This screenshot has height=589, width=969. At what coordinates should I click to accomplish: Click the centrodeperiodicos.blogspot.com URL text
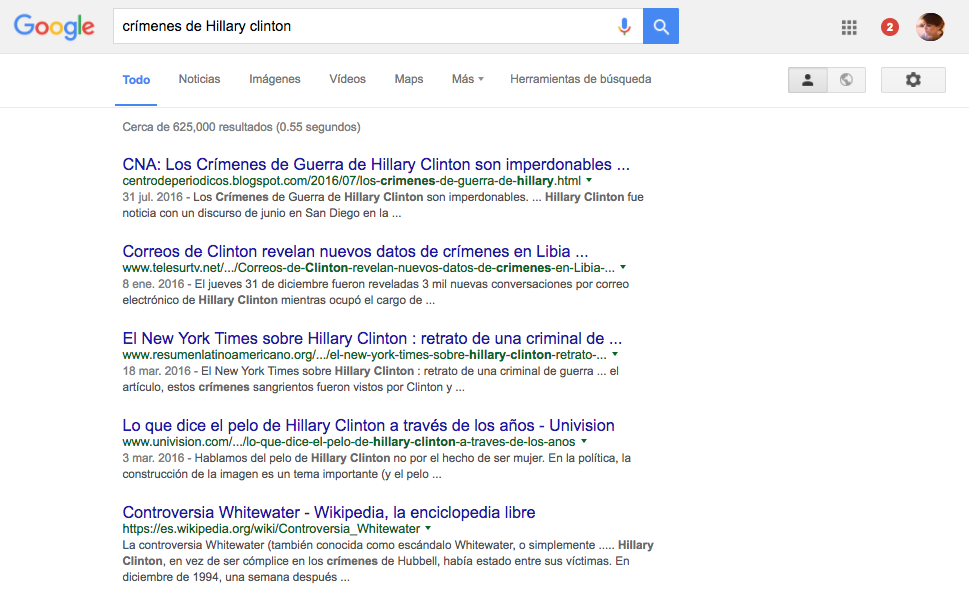[351, 181]
